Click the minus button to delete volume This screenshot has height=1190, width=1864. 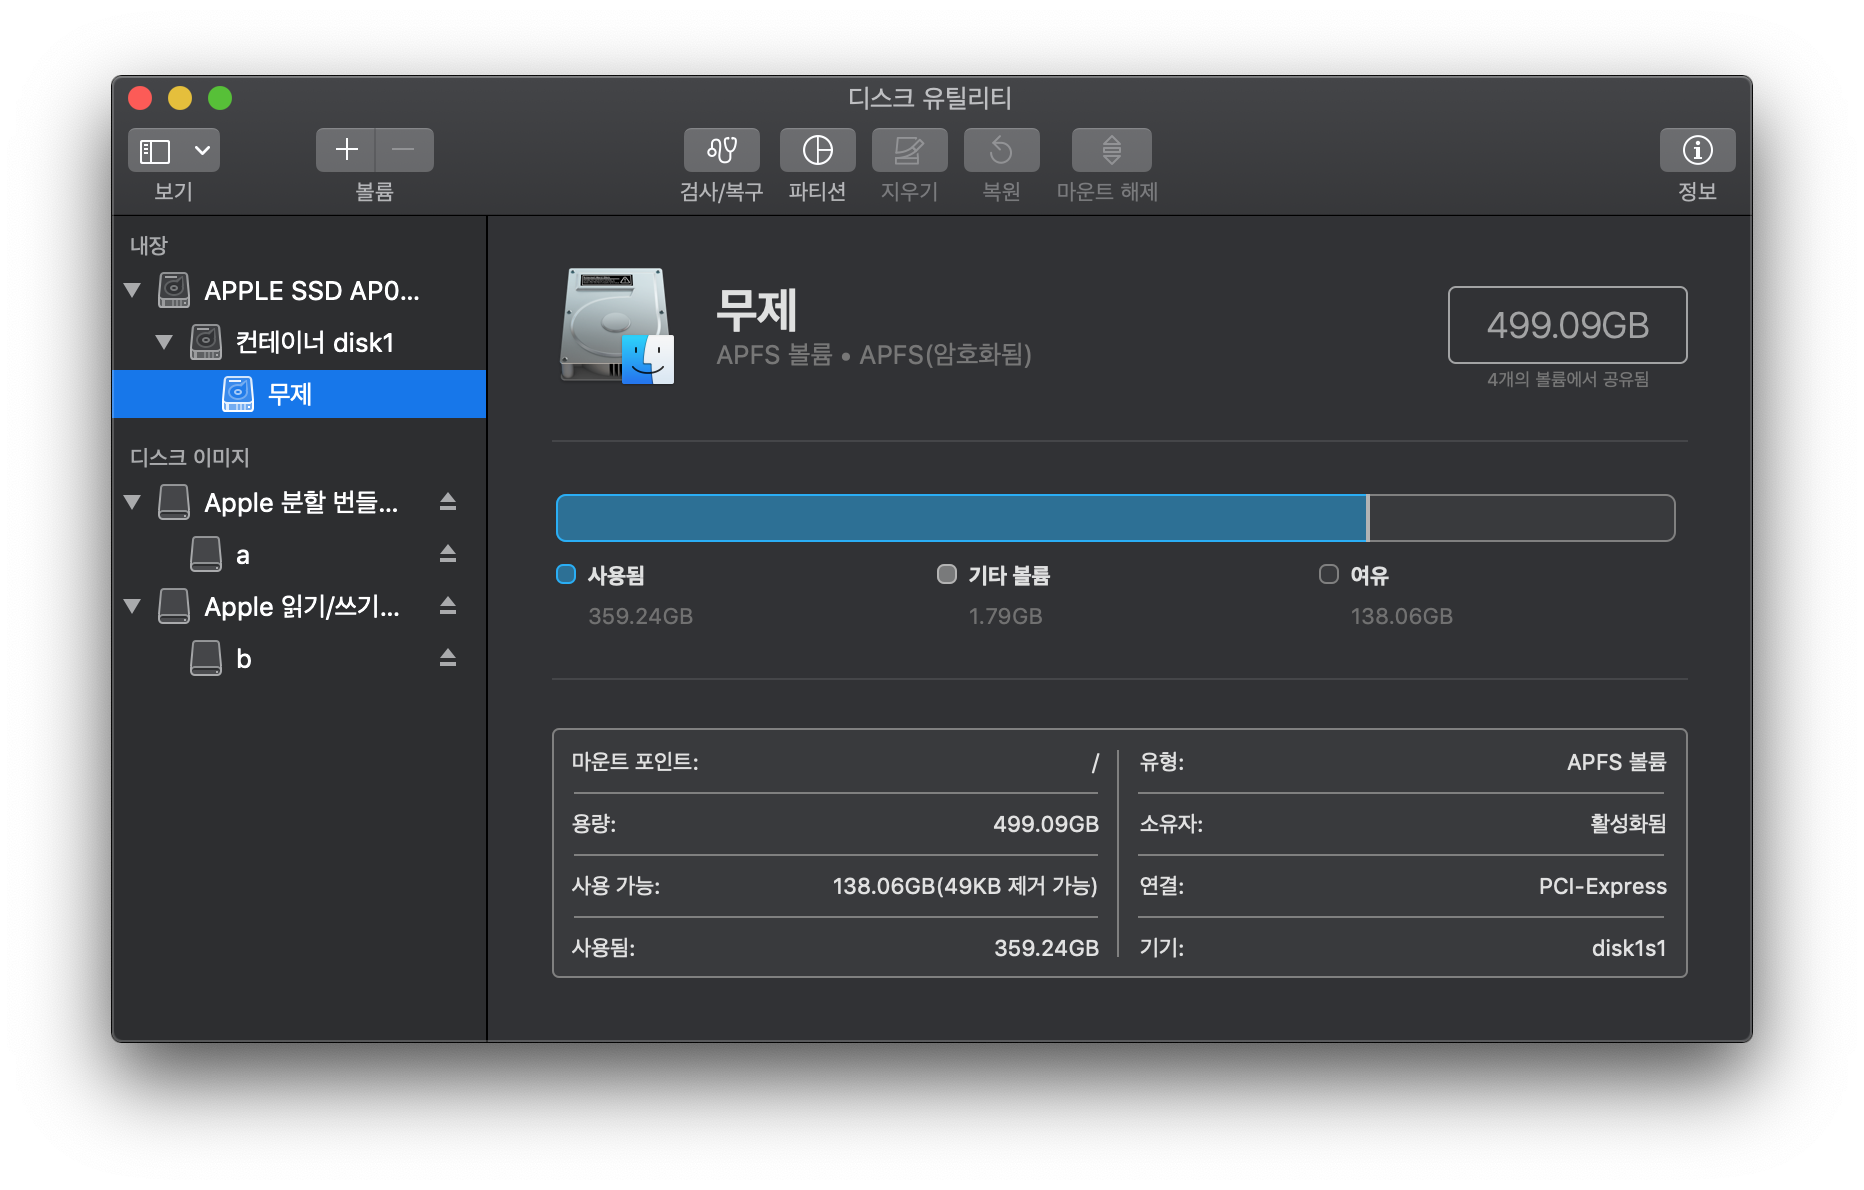point(404,150)
